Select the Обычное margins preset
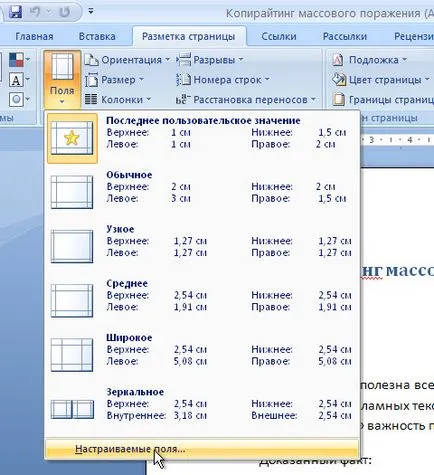The height and width of the screenshot is (475, 434). click(202, 192)
